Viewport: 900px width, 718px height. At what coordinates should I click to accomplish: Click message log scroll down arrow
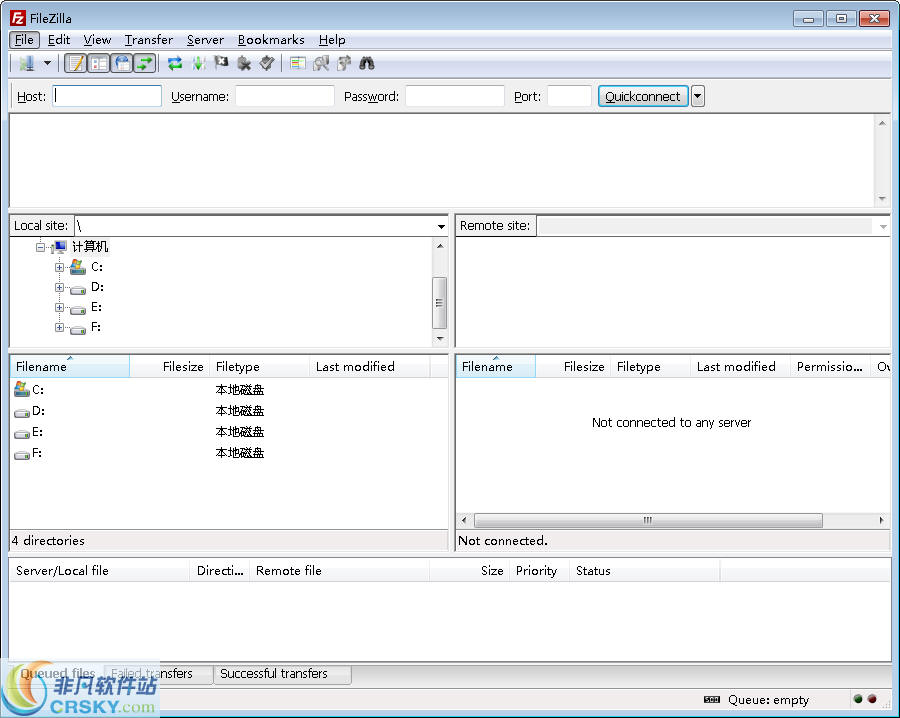[882, 199]
